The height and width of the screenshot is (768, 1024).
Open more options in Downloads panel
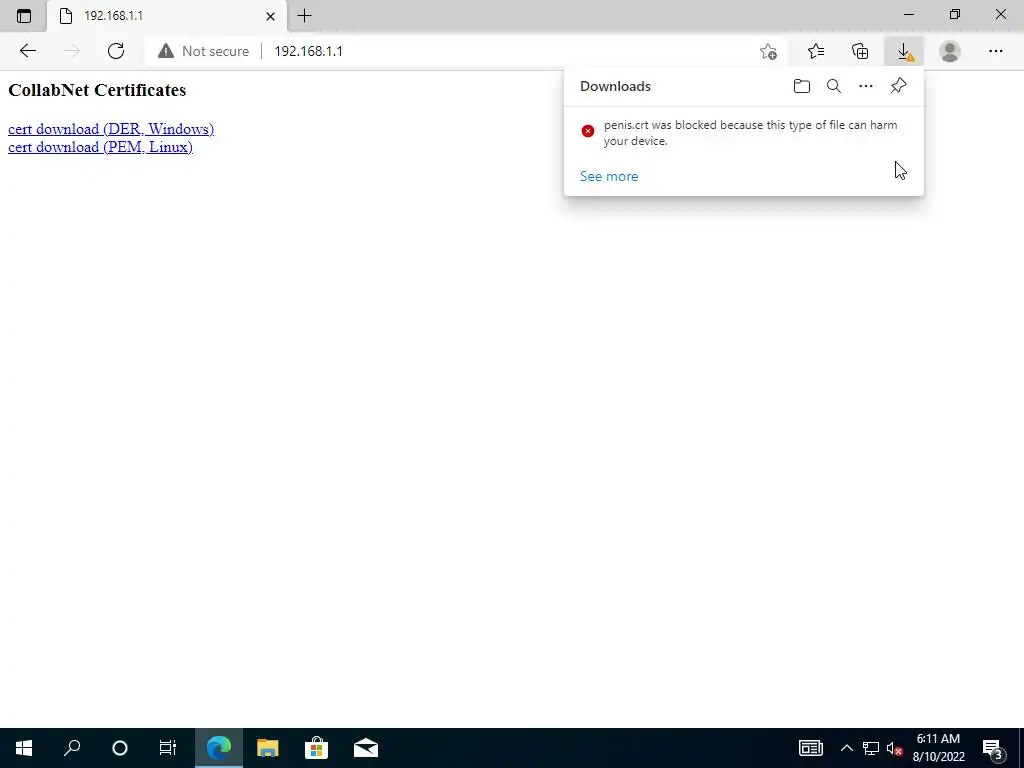point(866,86)
